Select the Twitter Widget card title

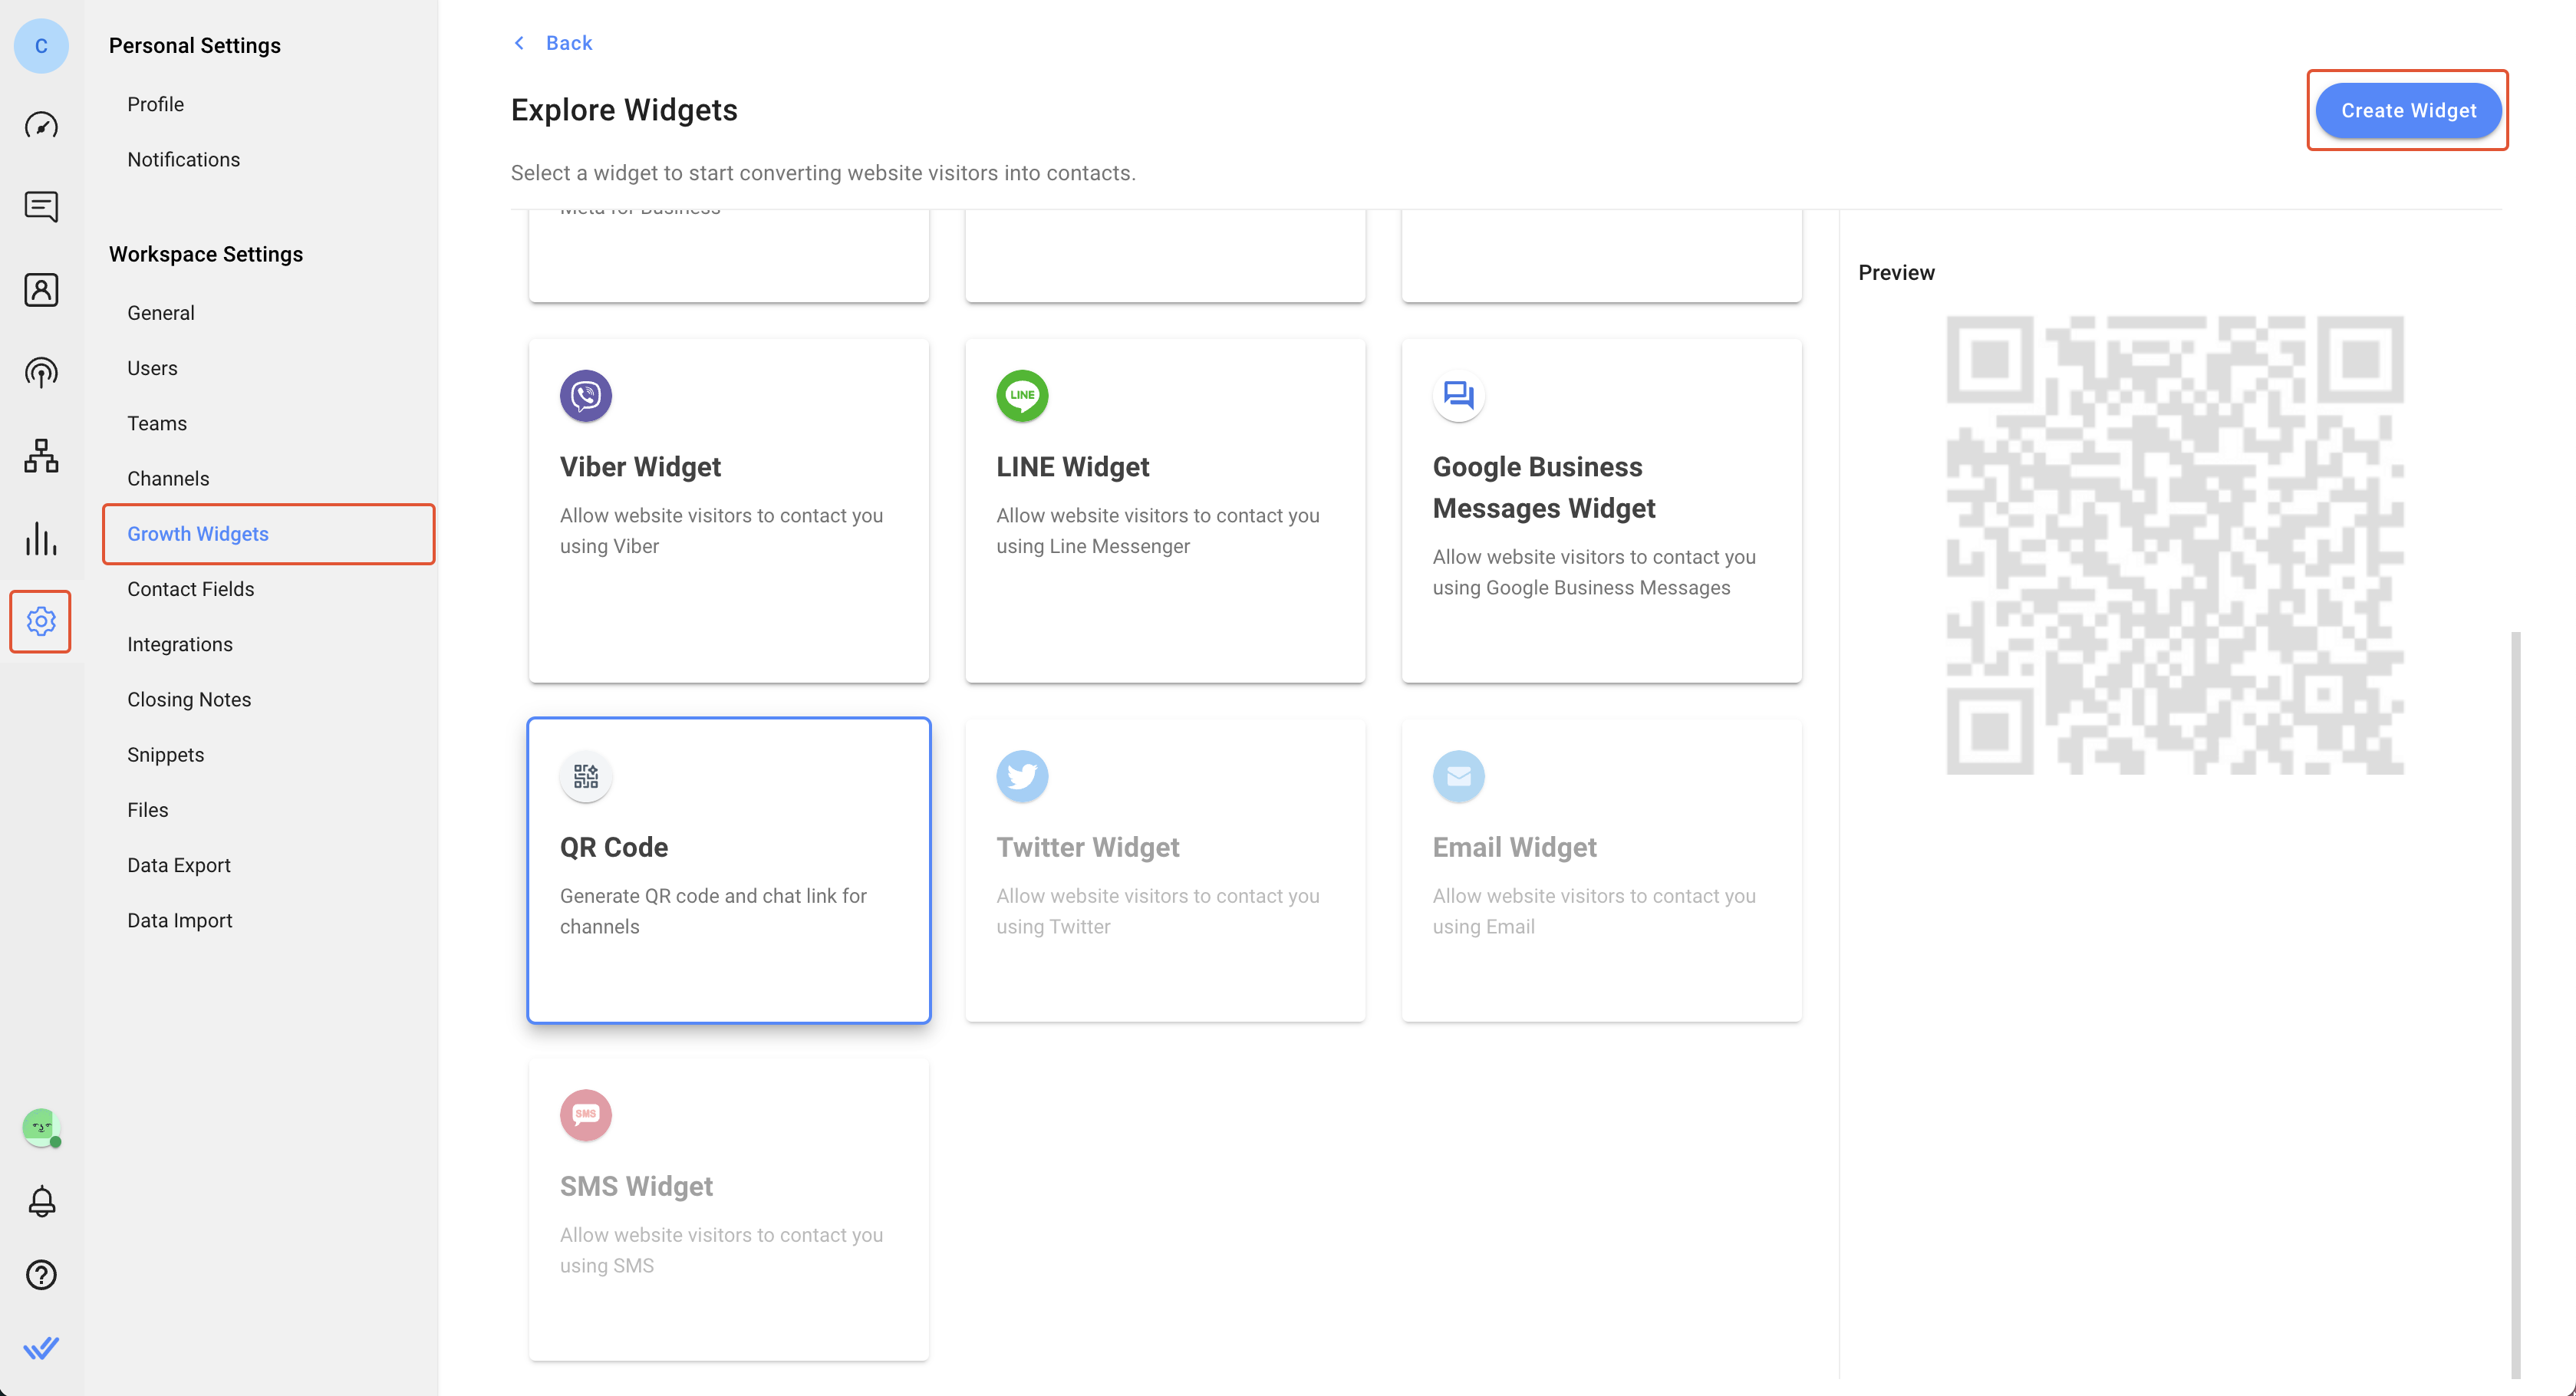point(1088,847)
